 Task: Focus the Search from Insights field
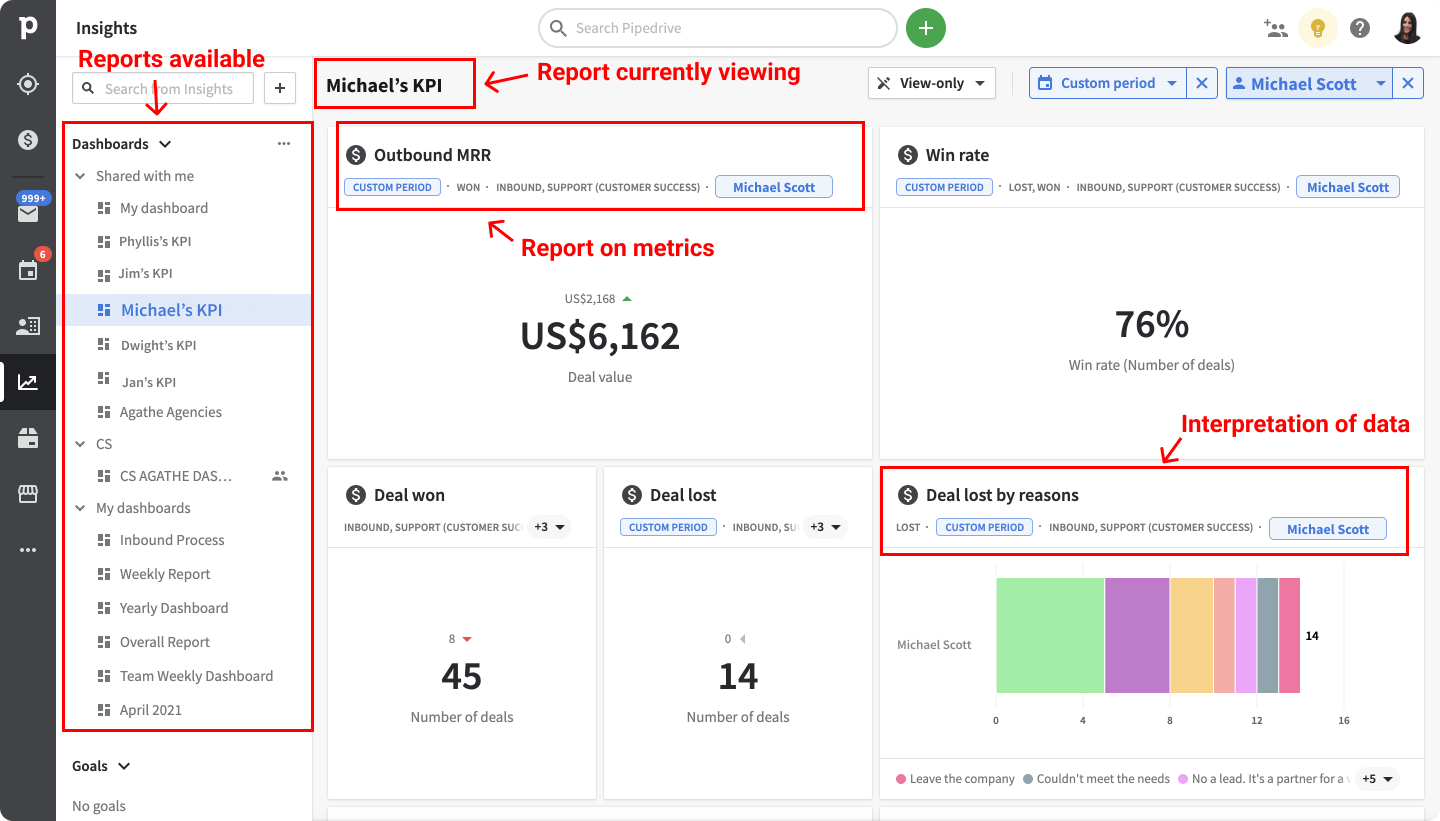point(163,88)
